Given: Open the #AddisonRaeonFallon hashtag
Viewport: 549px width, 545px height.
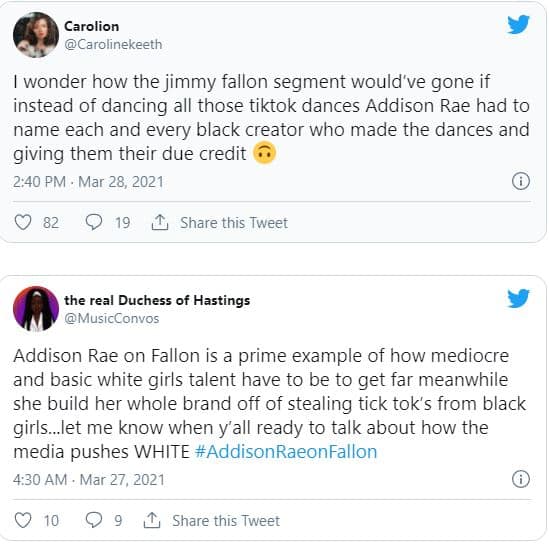Looking at the screenshot, I should pos(286,452).
